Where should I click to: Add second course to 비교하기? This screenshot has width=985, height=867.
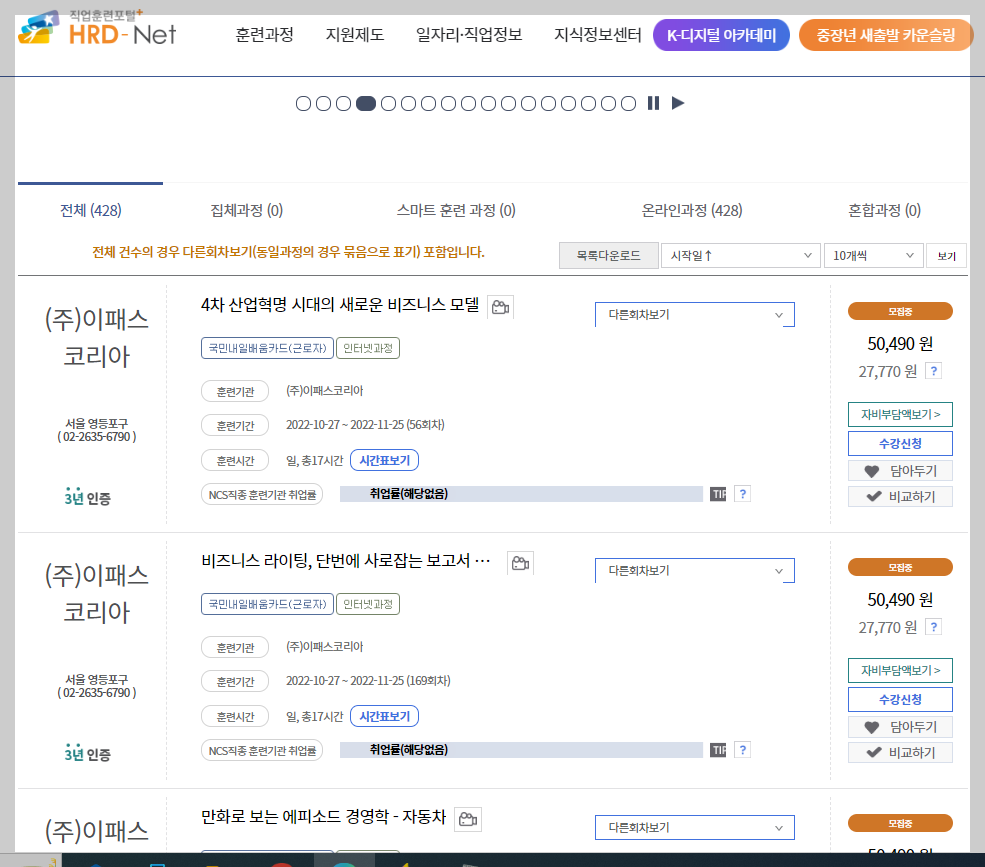[900, 753]
